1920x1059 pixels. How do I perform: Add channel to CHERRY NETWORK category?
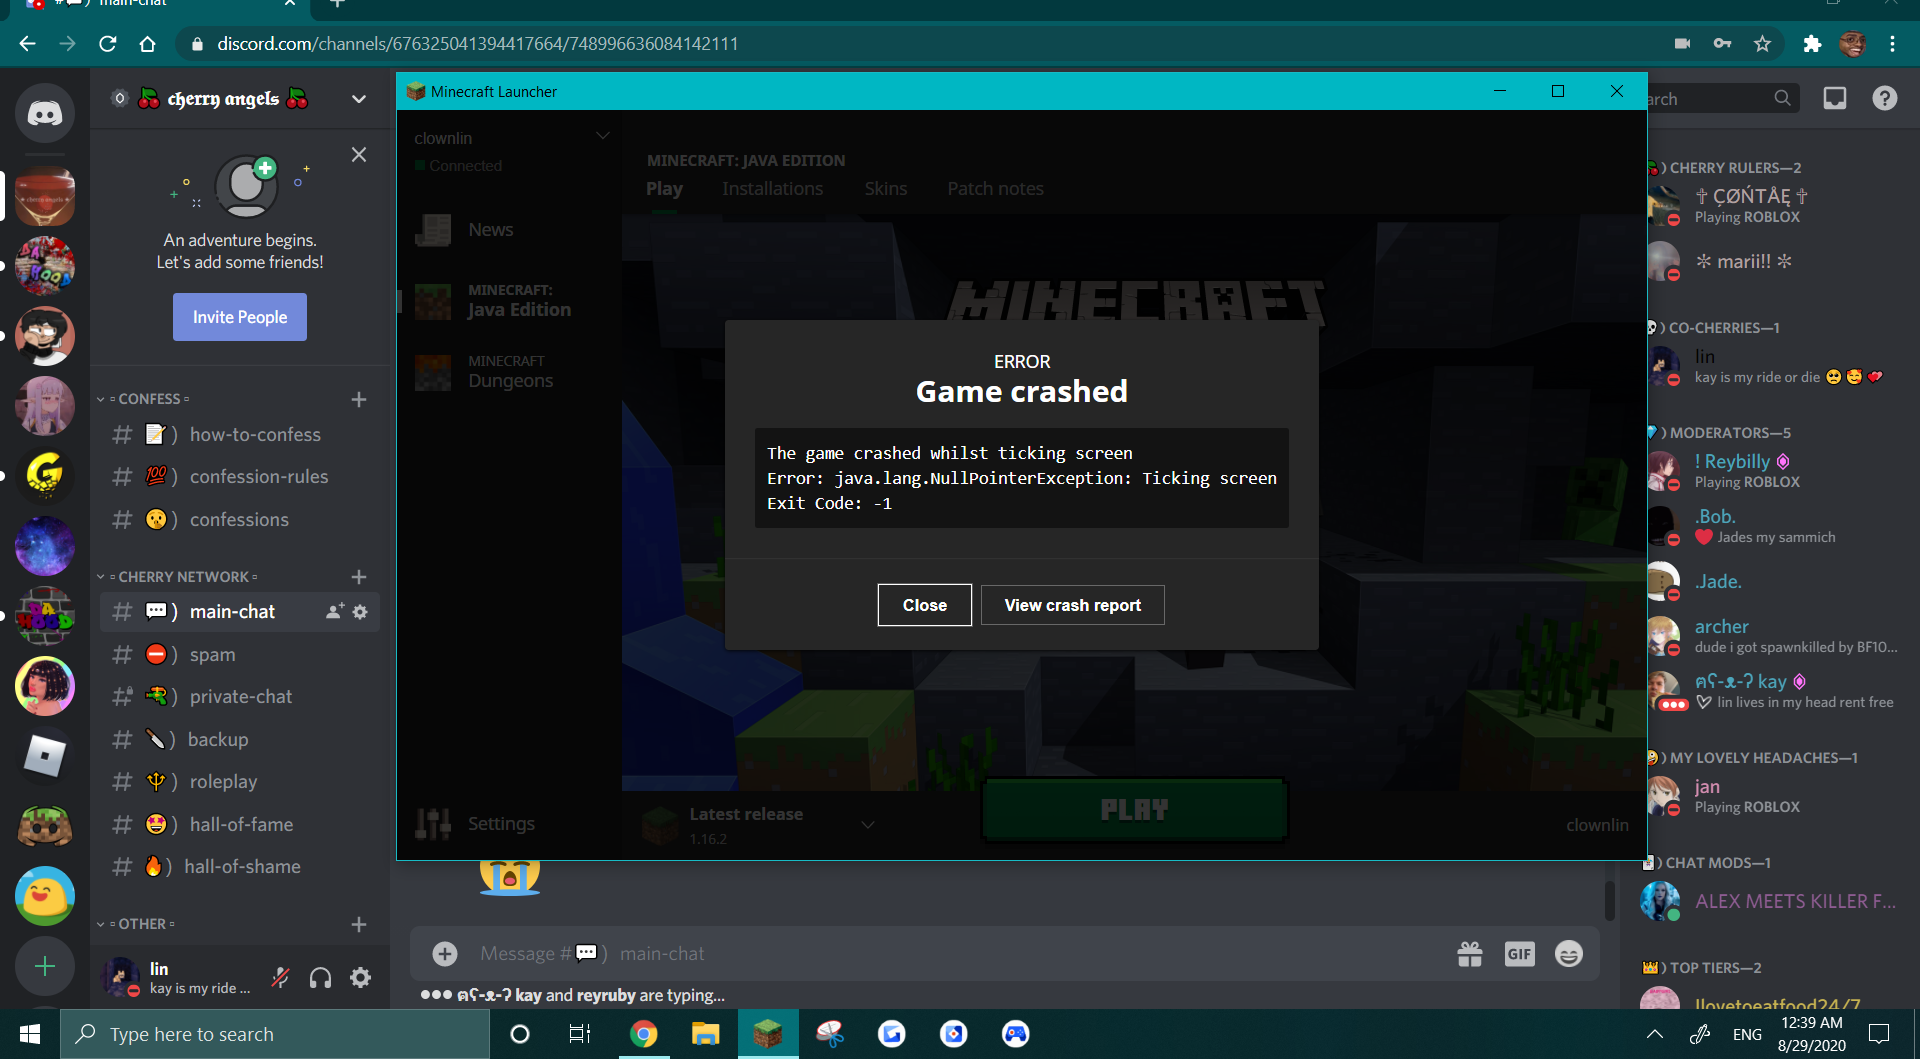[359, 577]
